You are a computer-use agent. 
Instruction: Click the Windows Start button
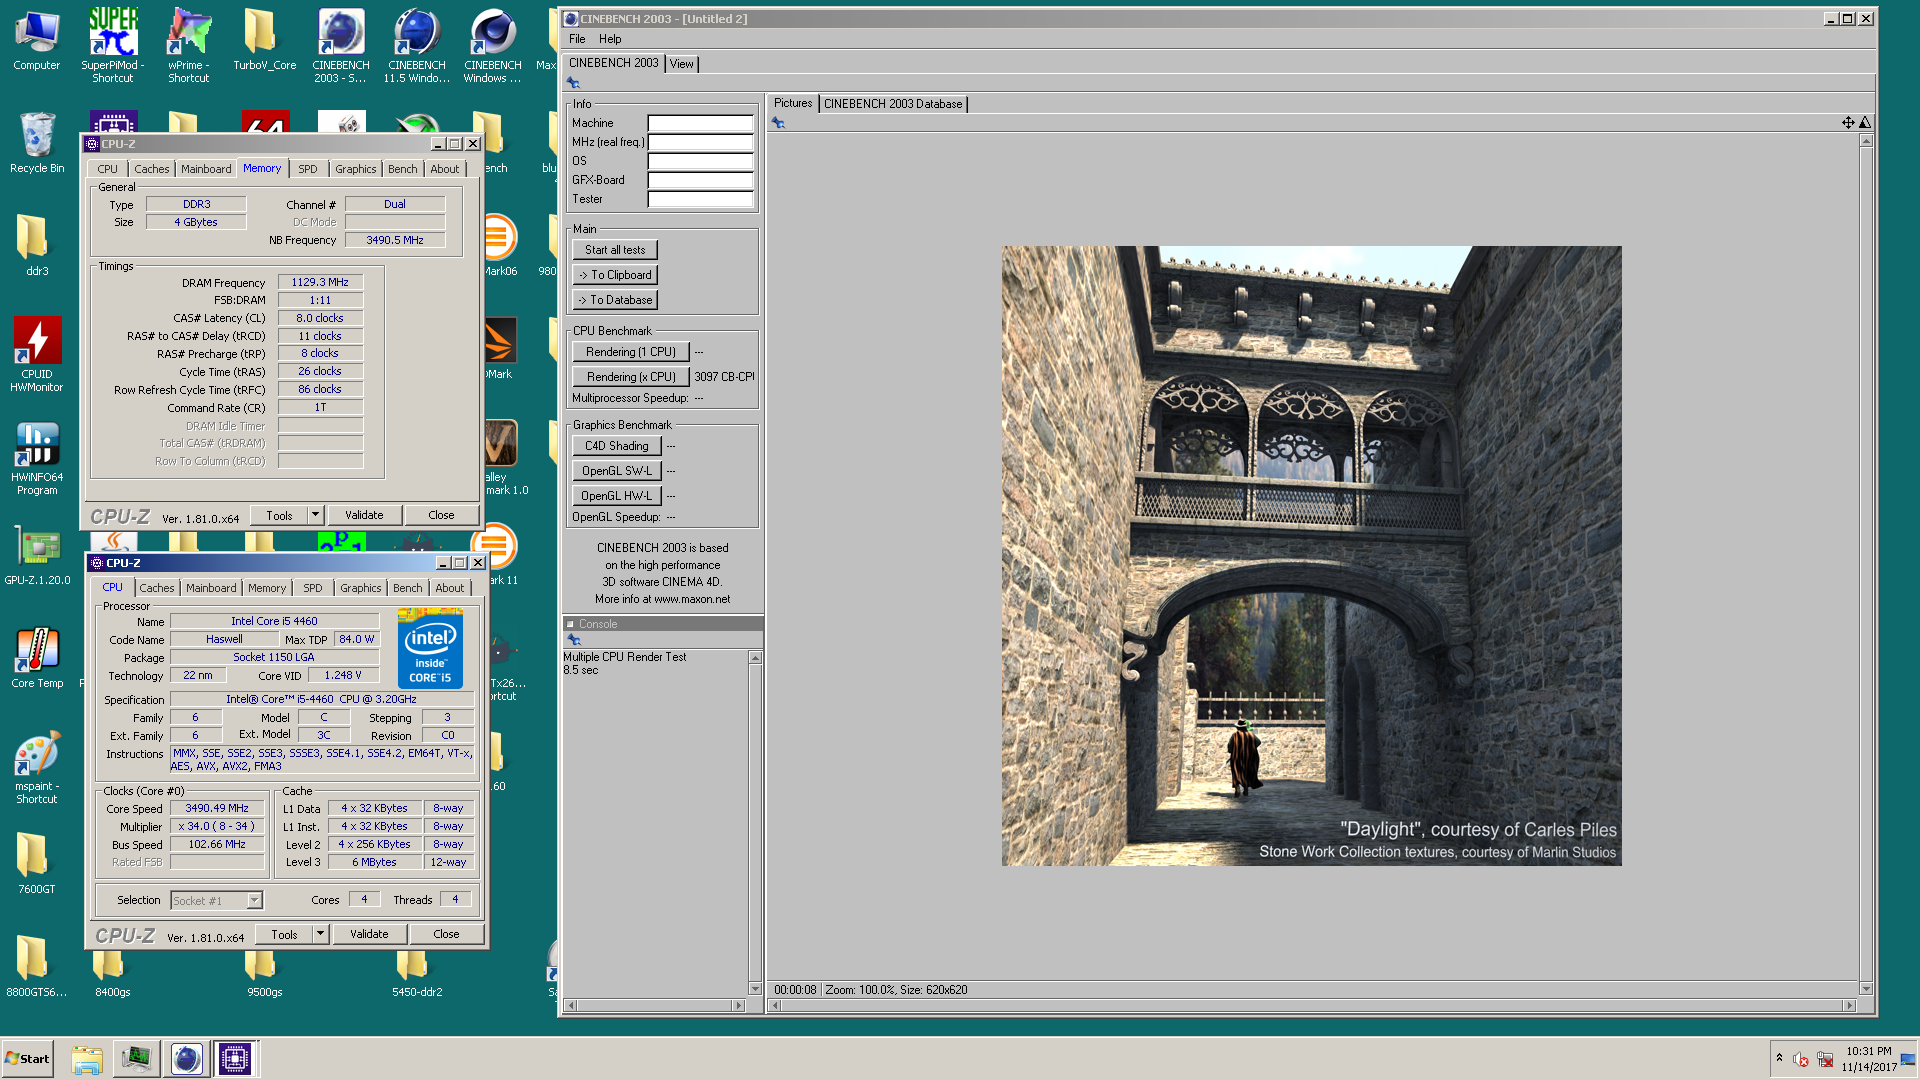pyautogui.click(x=27, y=1059)
